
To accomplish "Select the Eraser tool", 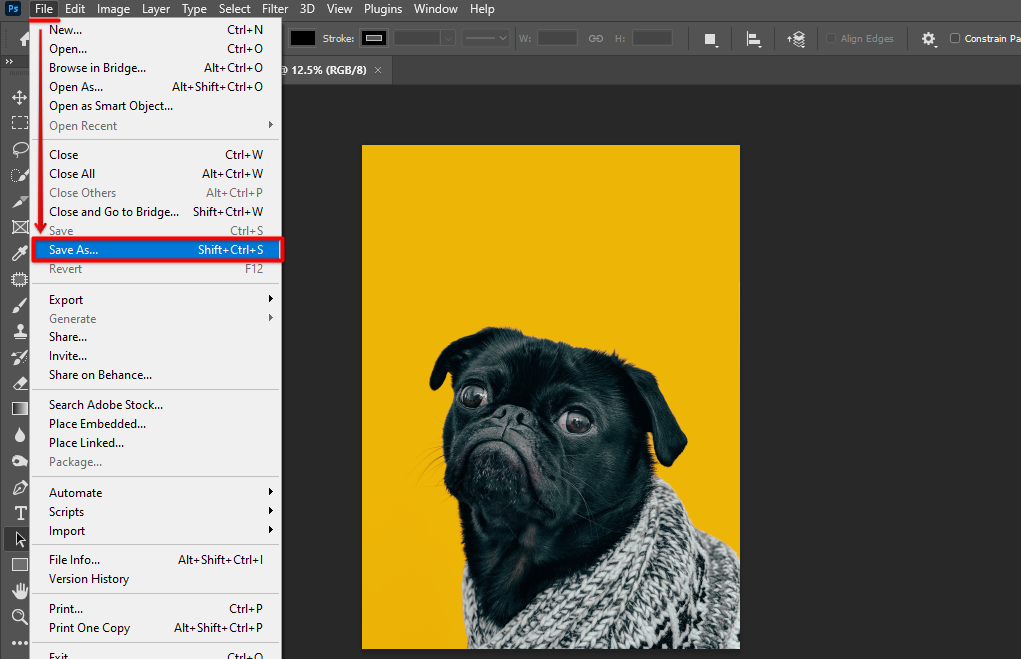I will pos(19,383).
